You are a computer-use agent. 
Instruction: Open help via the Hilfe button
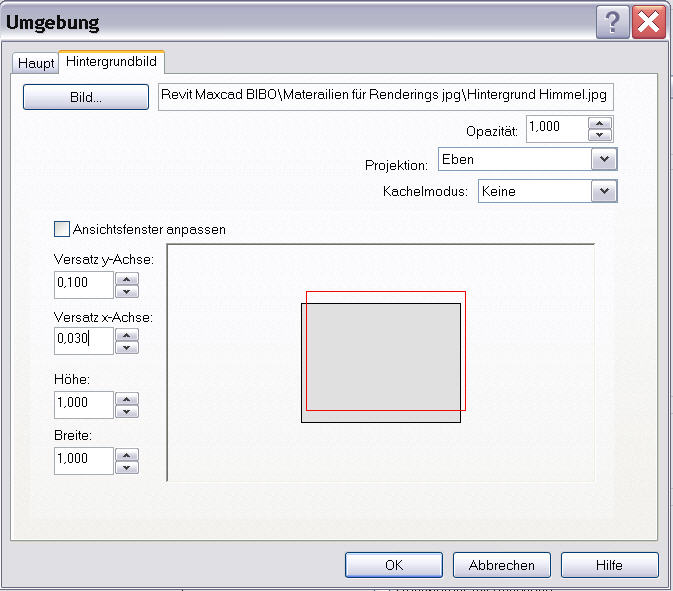pyautogui.click(x=609, y=565)
